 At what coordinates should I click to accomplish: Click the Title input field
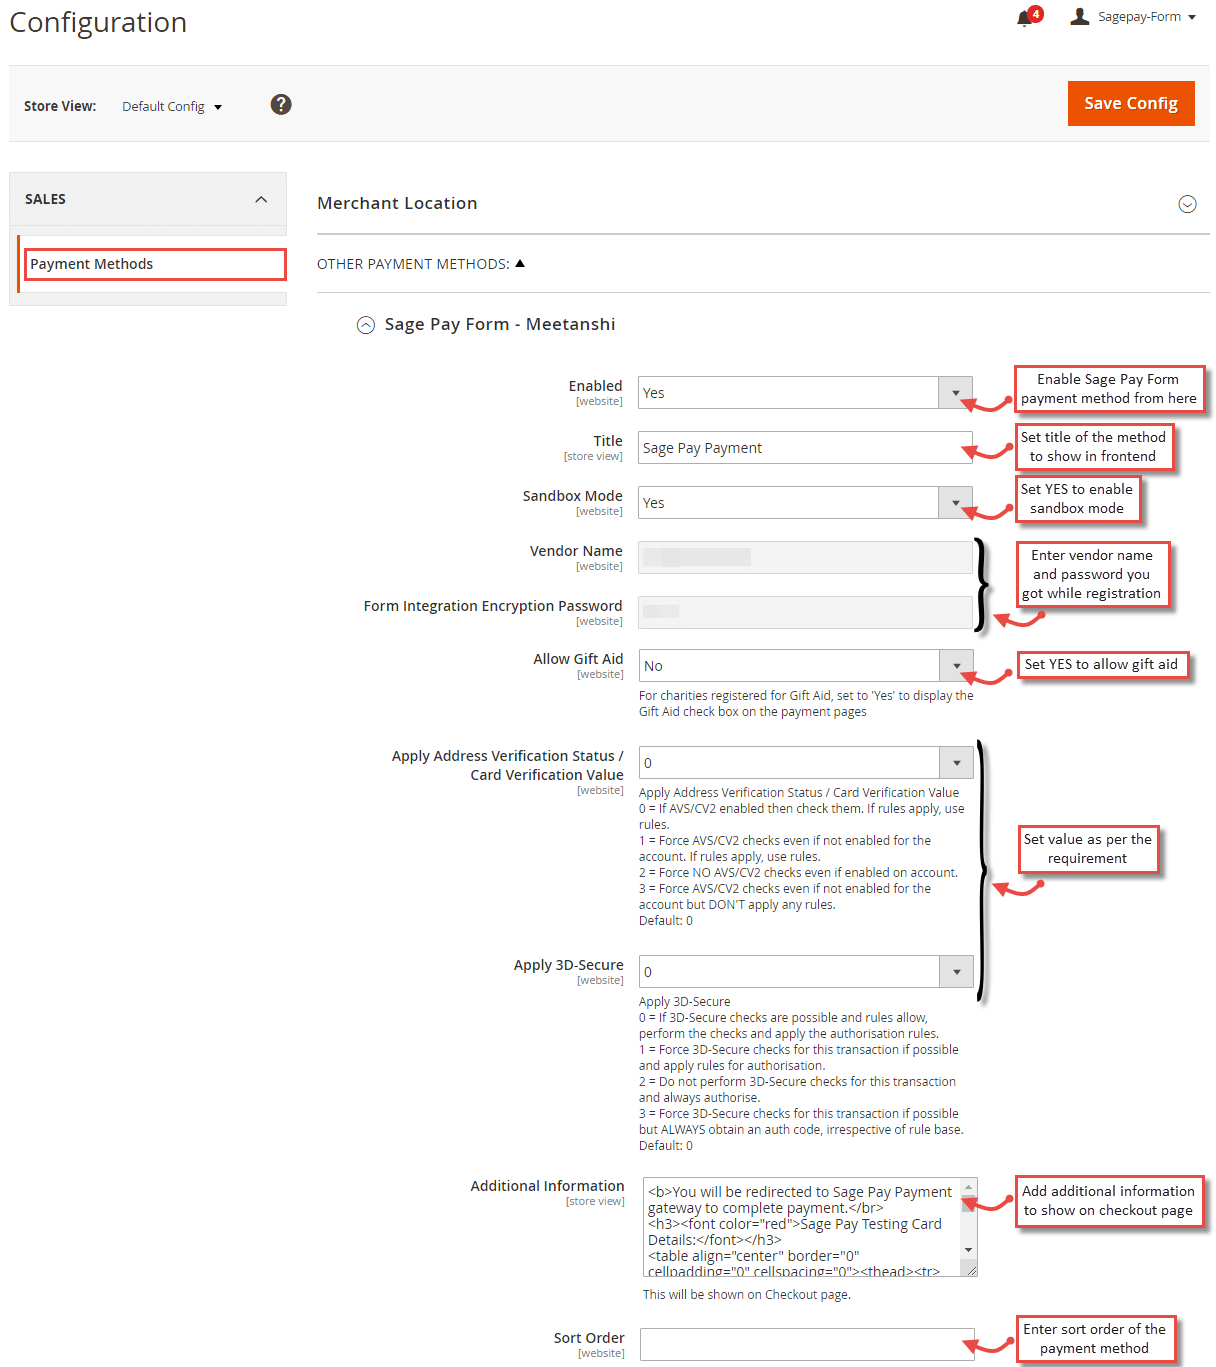pyautogui.click(x=805, y=448)
